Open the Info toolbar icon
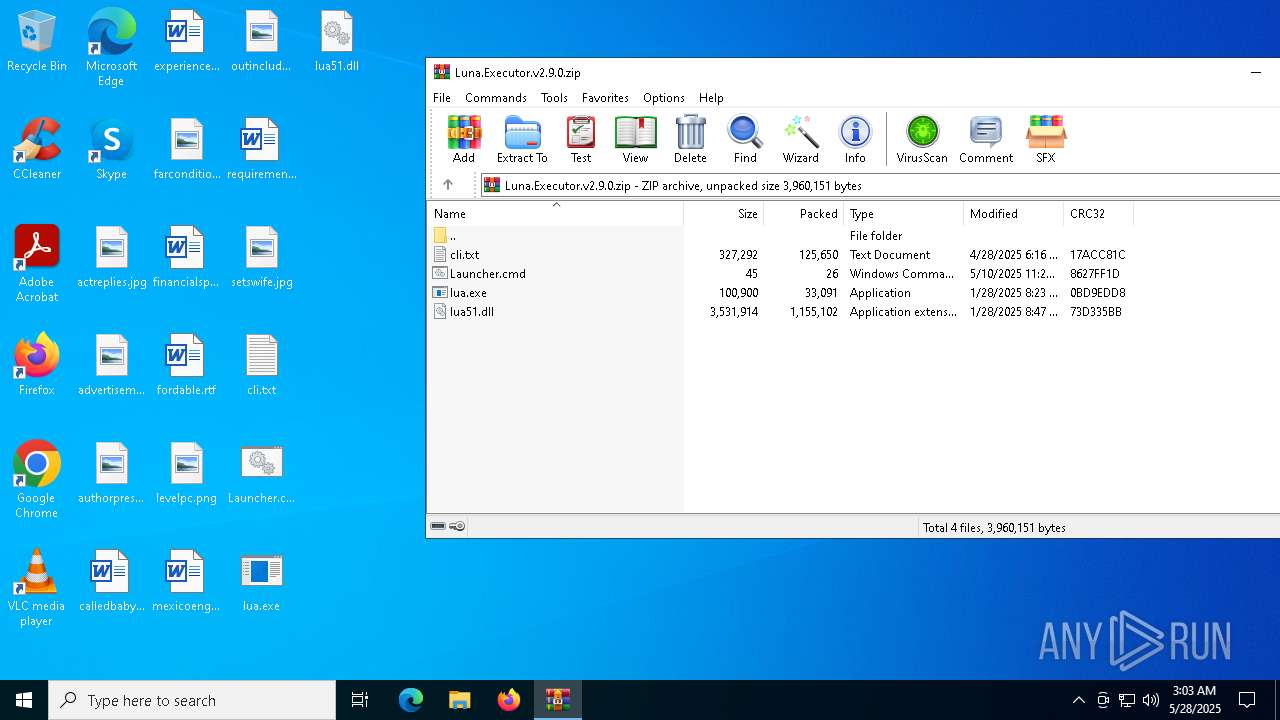 coord(855,139)
